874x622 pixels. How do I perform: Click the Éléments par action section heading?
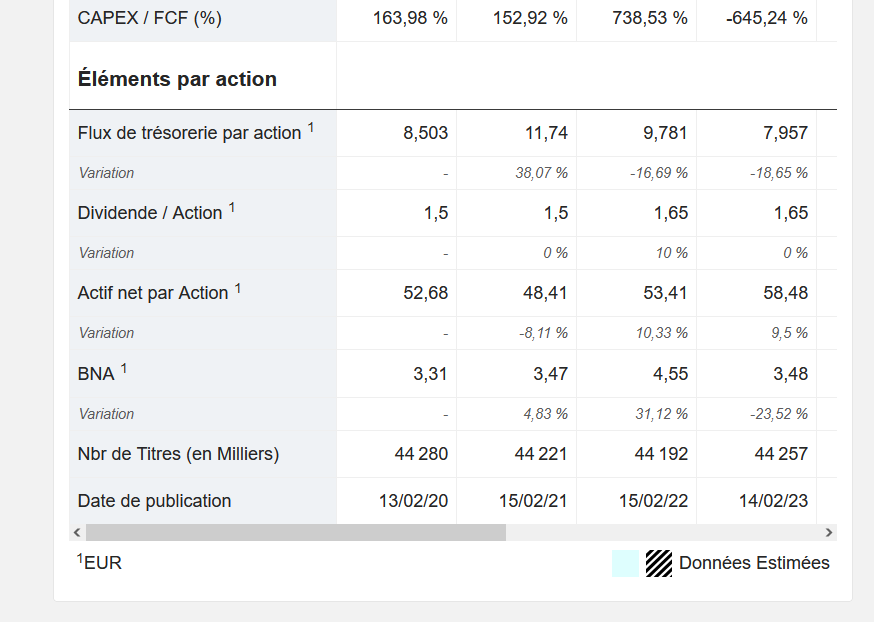177,79
